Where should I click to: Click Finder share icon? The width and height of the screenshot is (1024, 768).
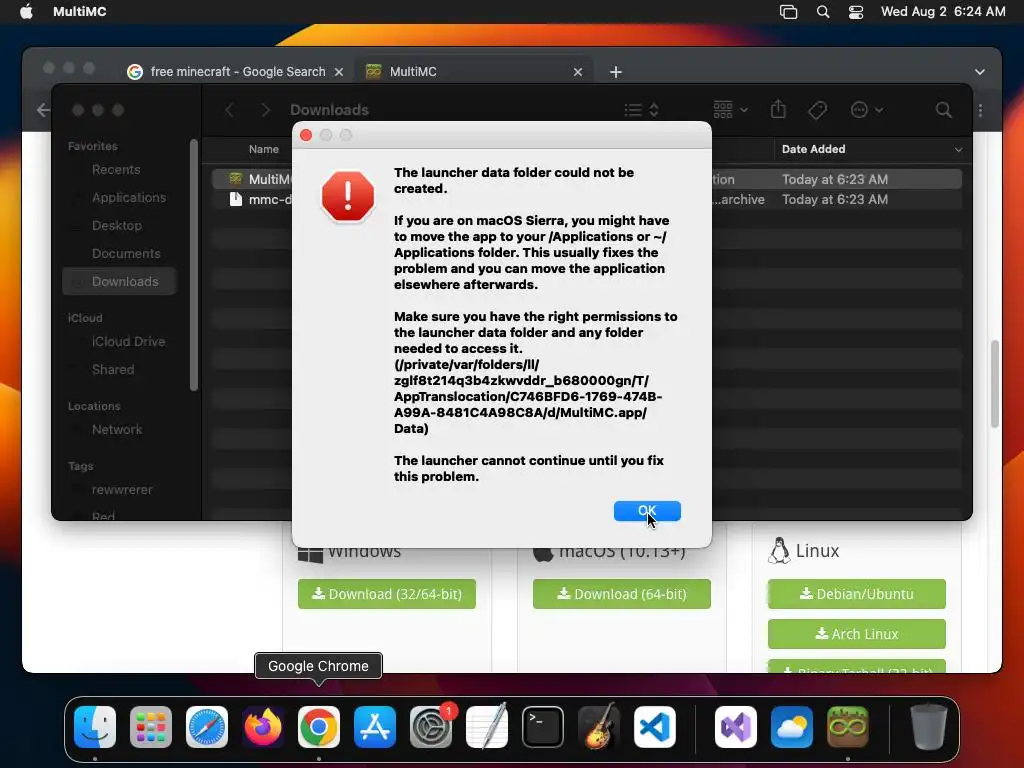point(778,109)
